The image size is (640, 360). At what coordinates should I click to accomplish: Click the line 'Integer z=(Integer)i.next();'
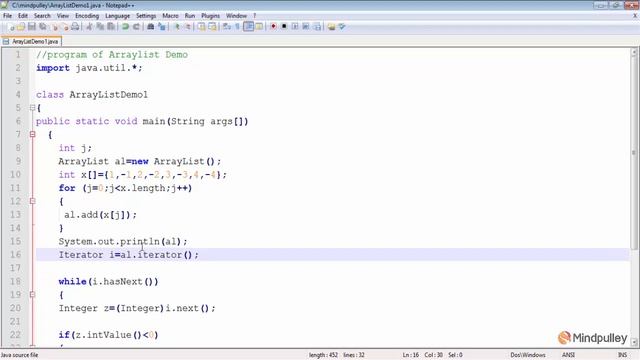[137, 308]
